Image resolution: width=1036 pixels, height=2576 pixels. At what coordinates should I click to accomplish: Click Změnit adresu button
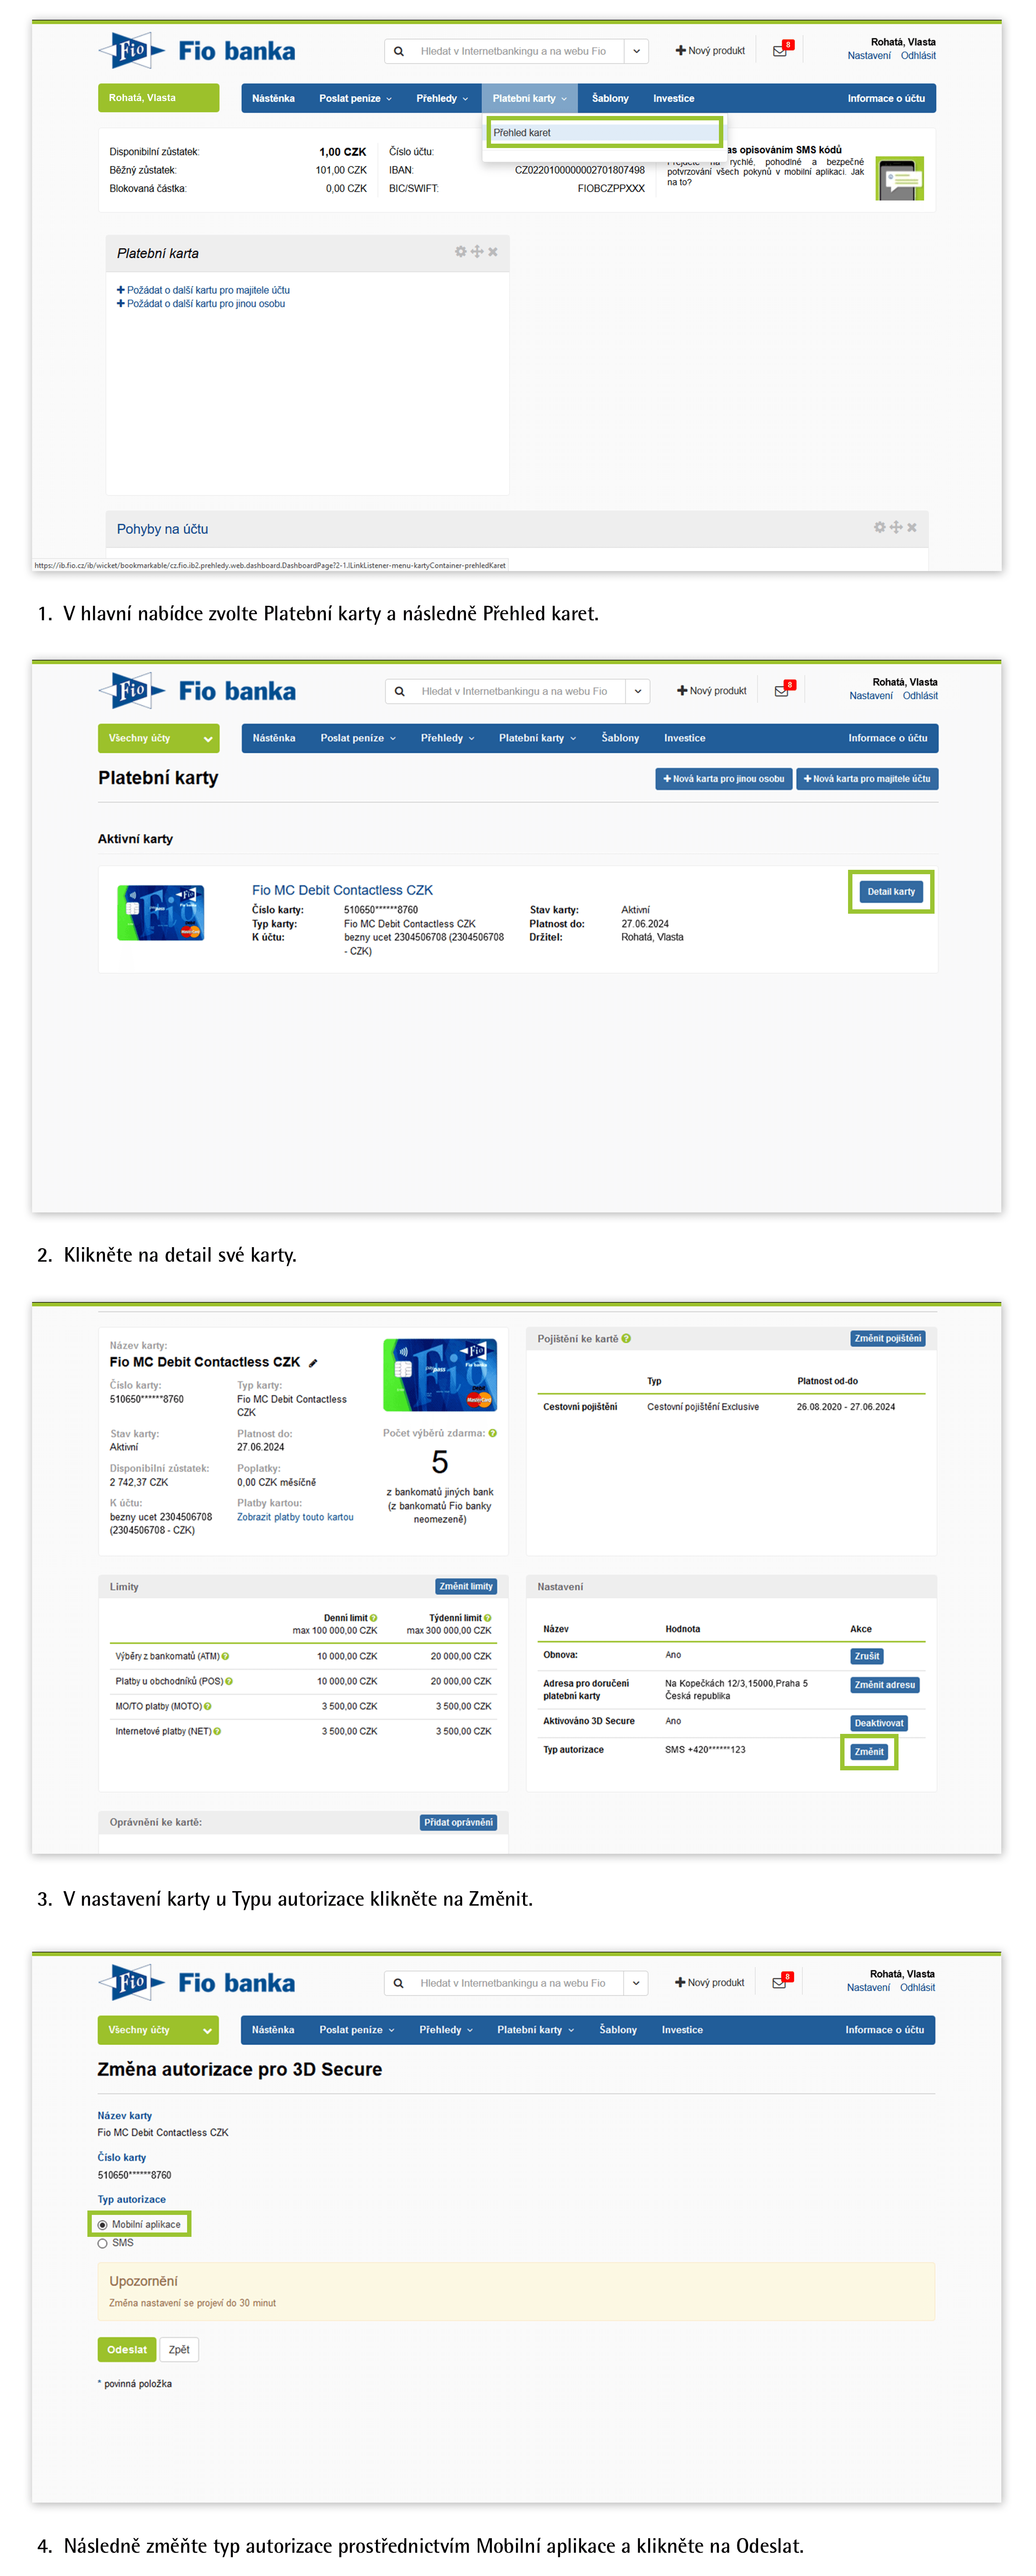[885, 1685]
